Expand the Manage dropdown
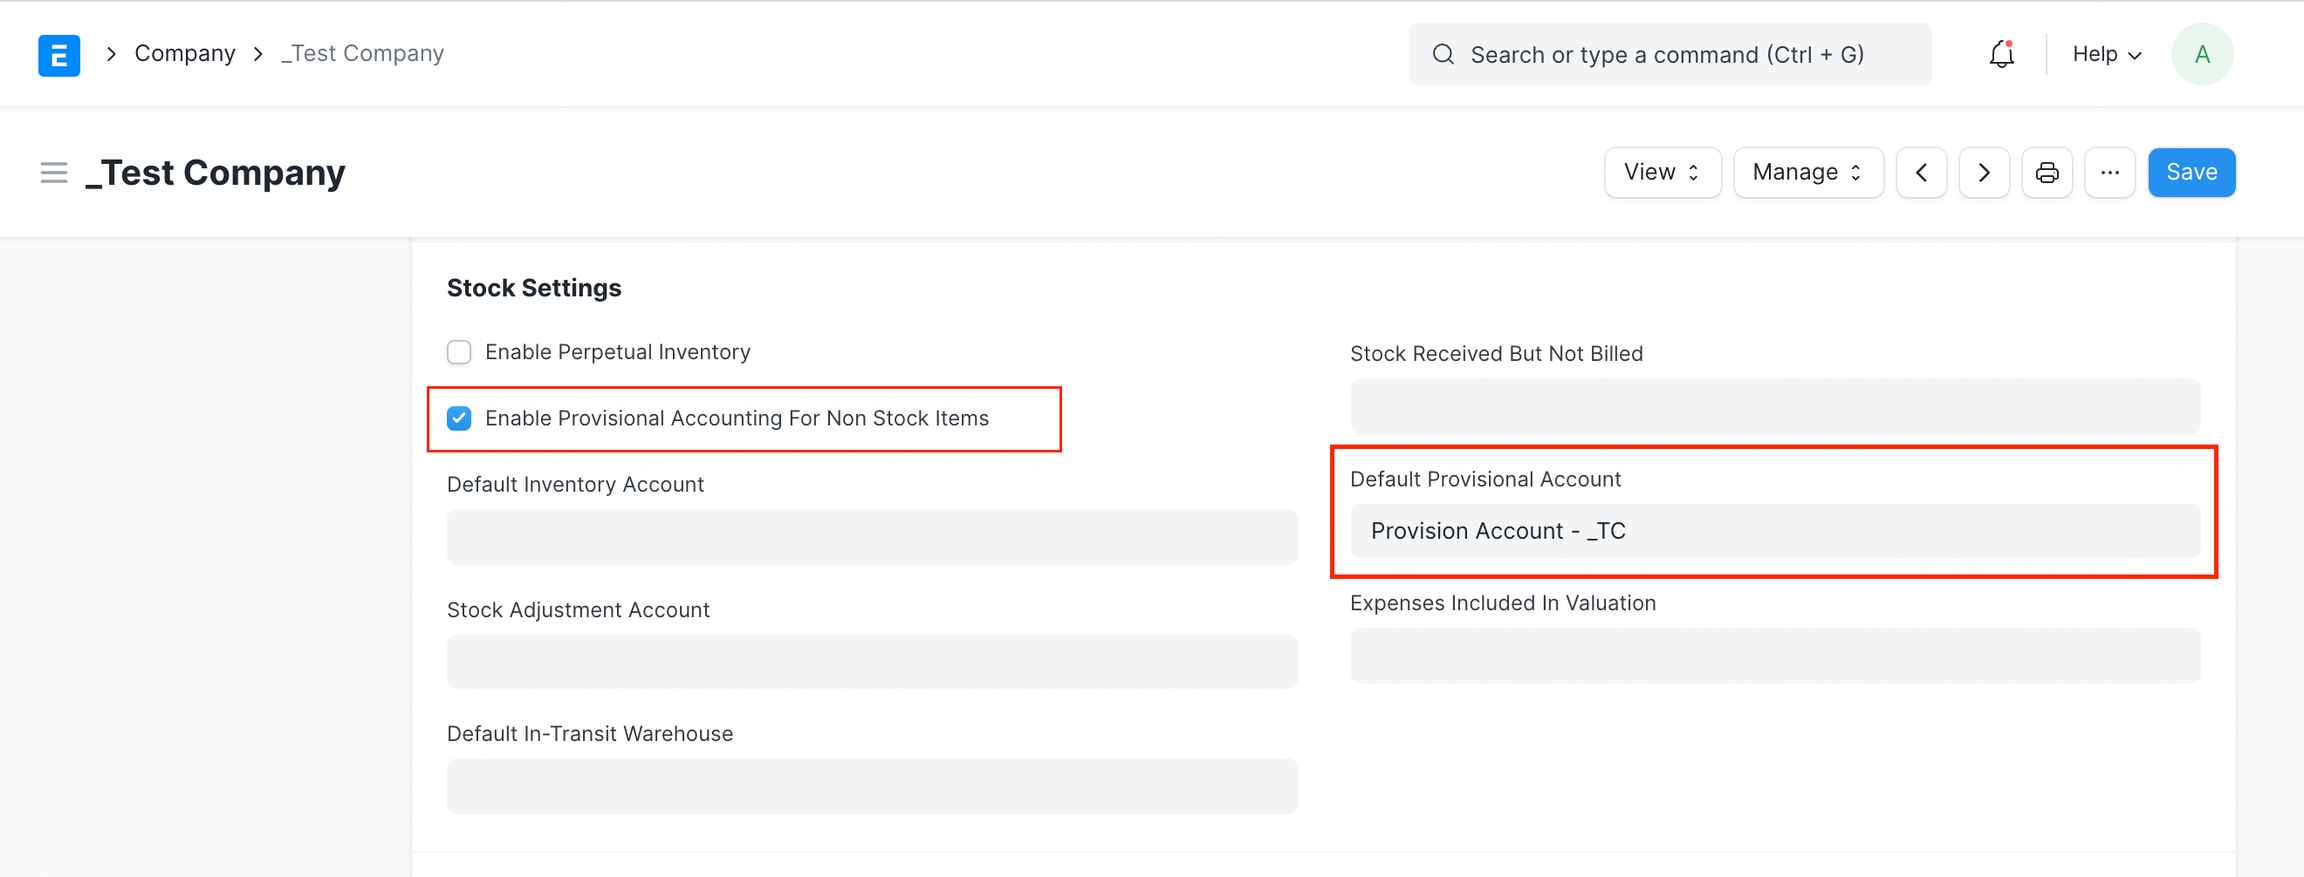Screen dimensions: 2304x877 pyautogui.click(x=1808, y=173)
